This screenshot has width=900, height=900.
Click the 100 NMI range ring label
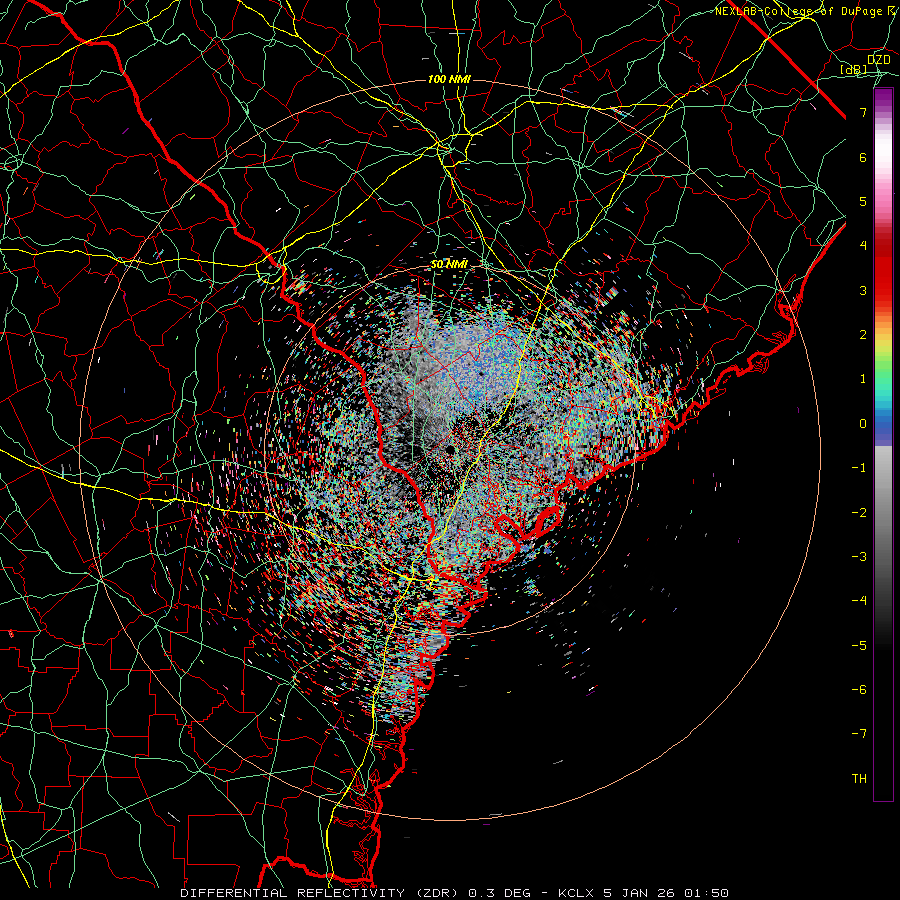pyautogui.click(x=449, y=79)
